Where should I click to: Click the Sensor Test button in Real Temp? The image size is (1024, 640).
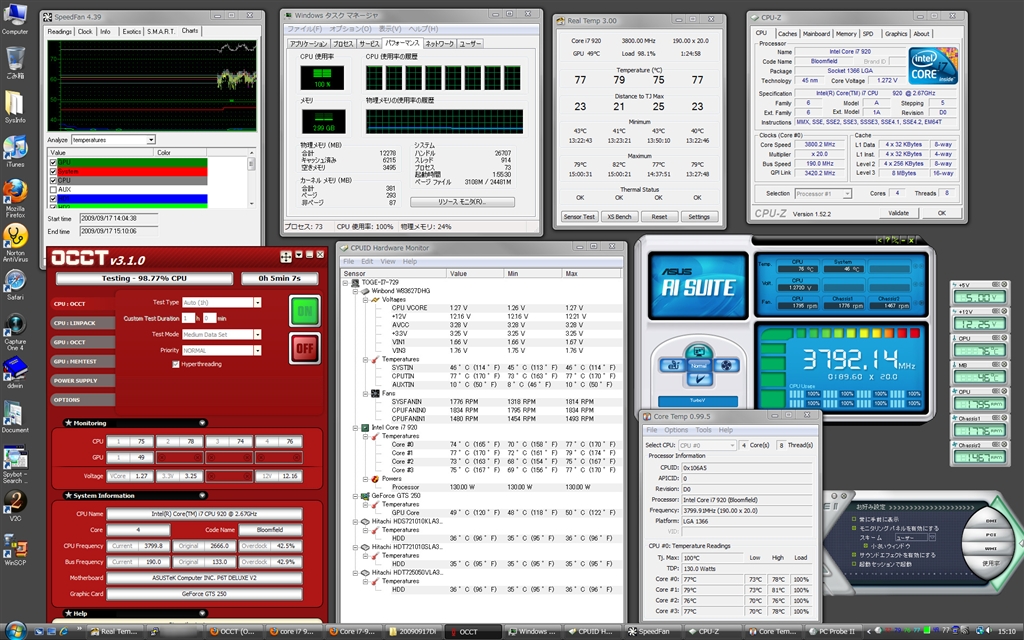[x=580, y=216]
